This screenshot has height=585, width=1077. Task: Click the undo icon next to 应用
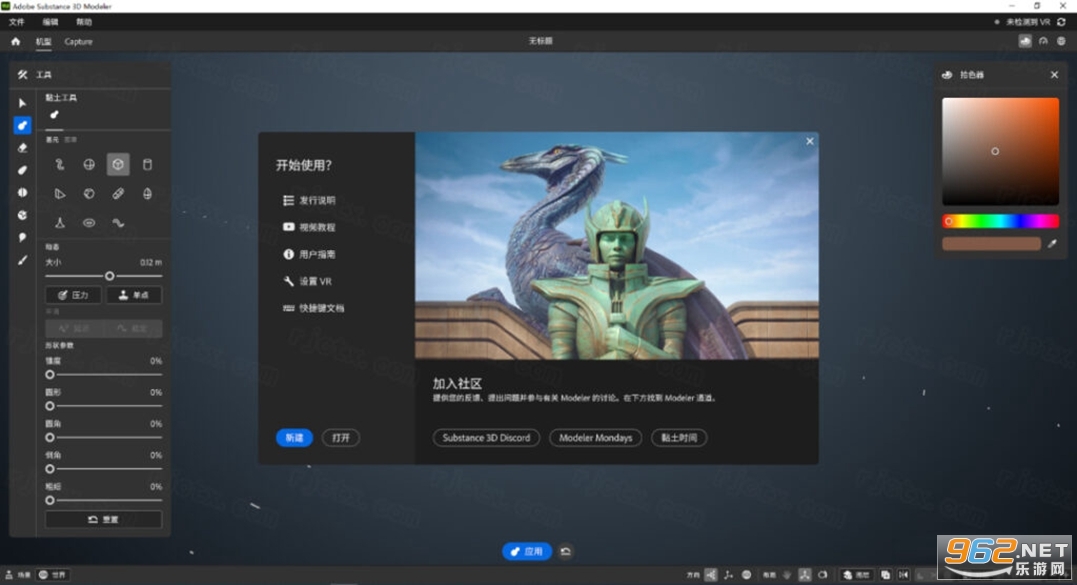pos(565,551)
